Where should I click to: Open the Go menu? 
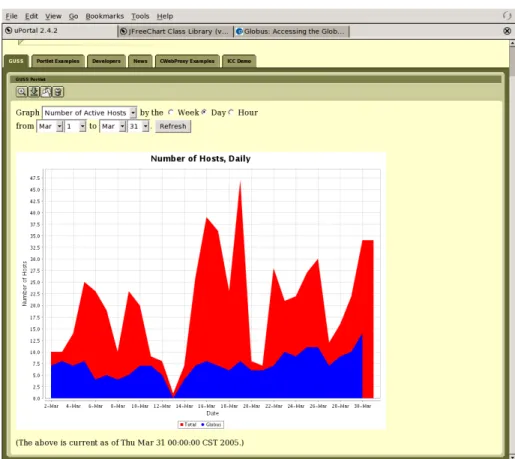73,16
